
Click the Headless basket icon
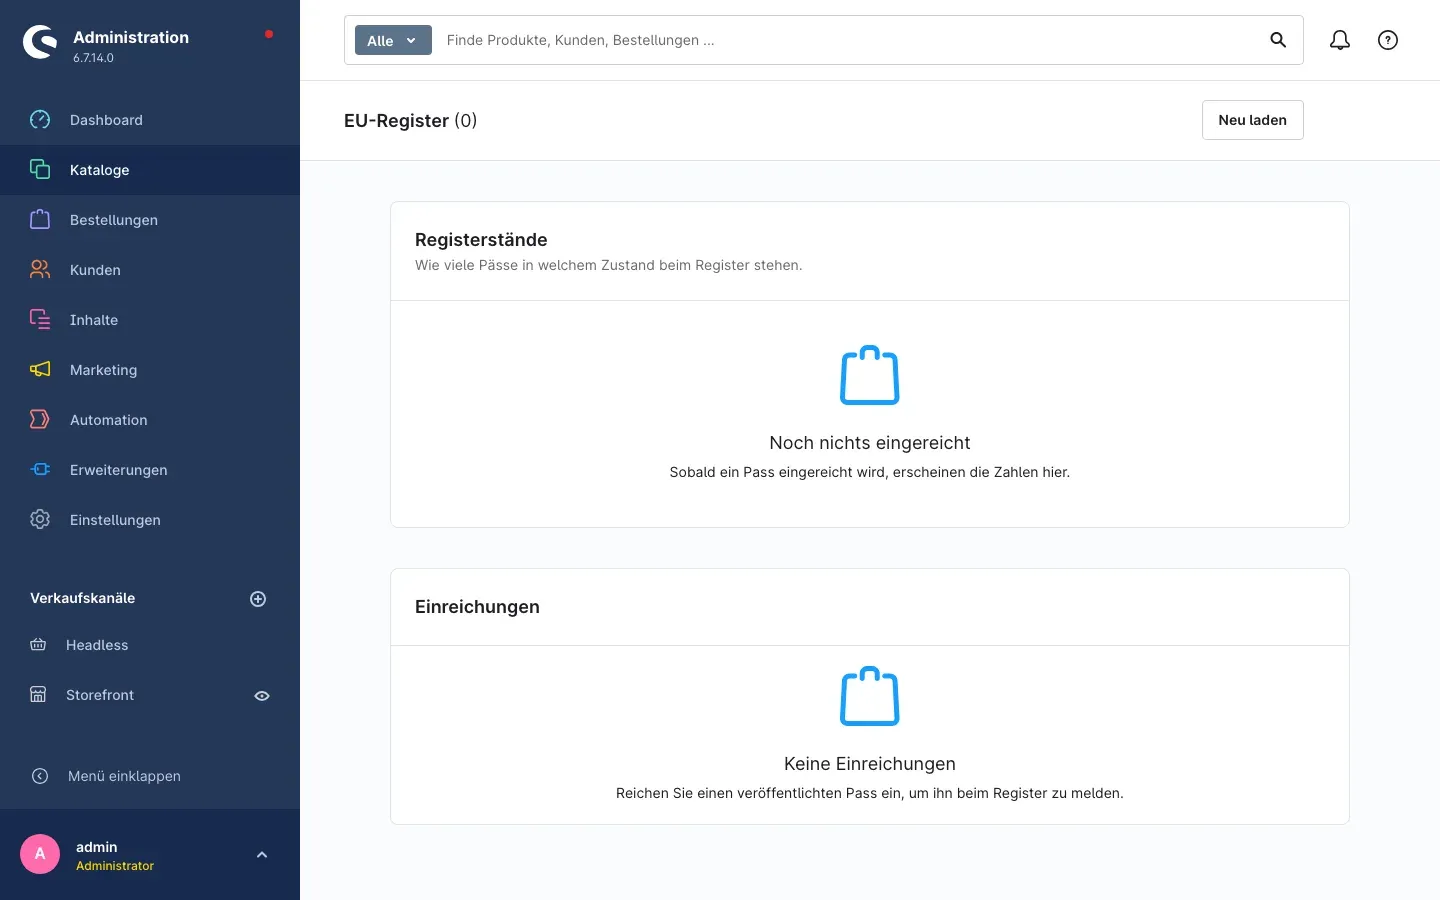point(38,645)
